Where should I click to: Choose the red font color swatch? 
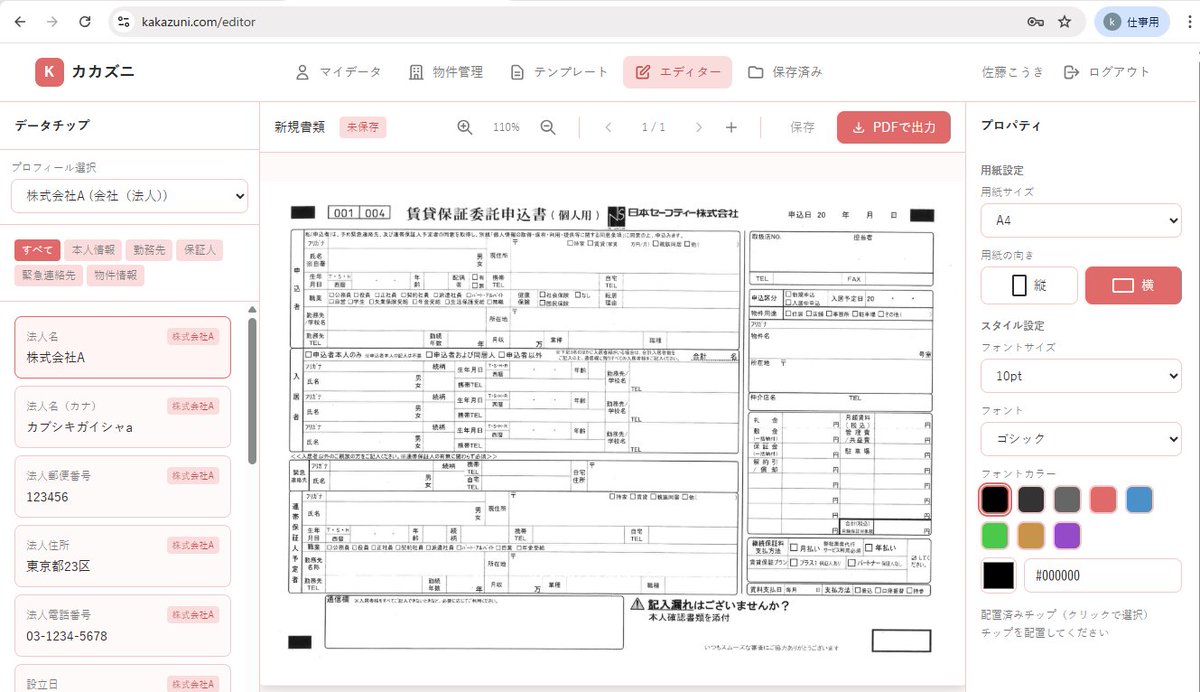tap(1103, 499)
